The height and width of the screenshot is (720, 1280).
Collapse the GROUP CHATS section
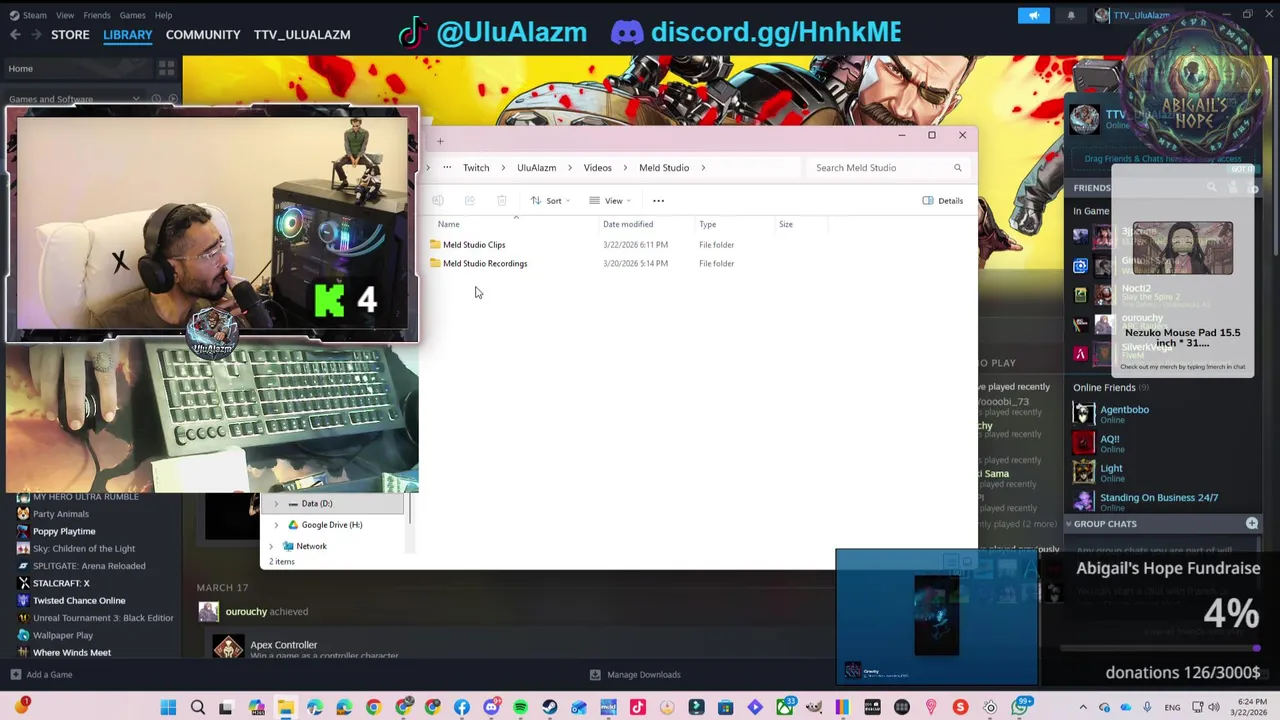pyautogui.click(x=1068, y=524)
